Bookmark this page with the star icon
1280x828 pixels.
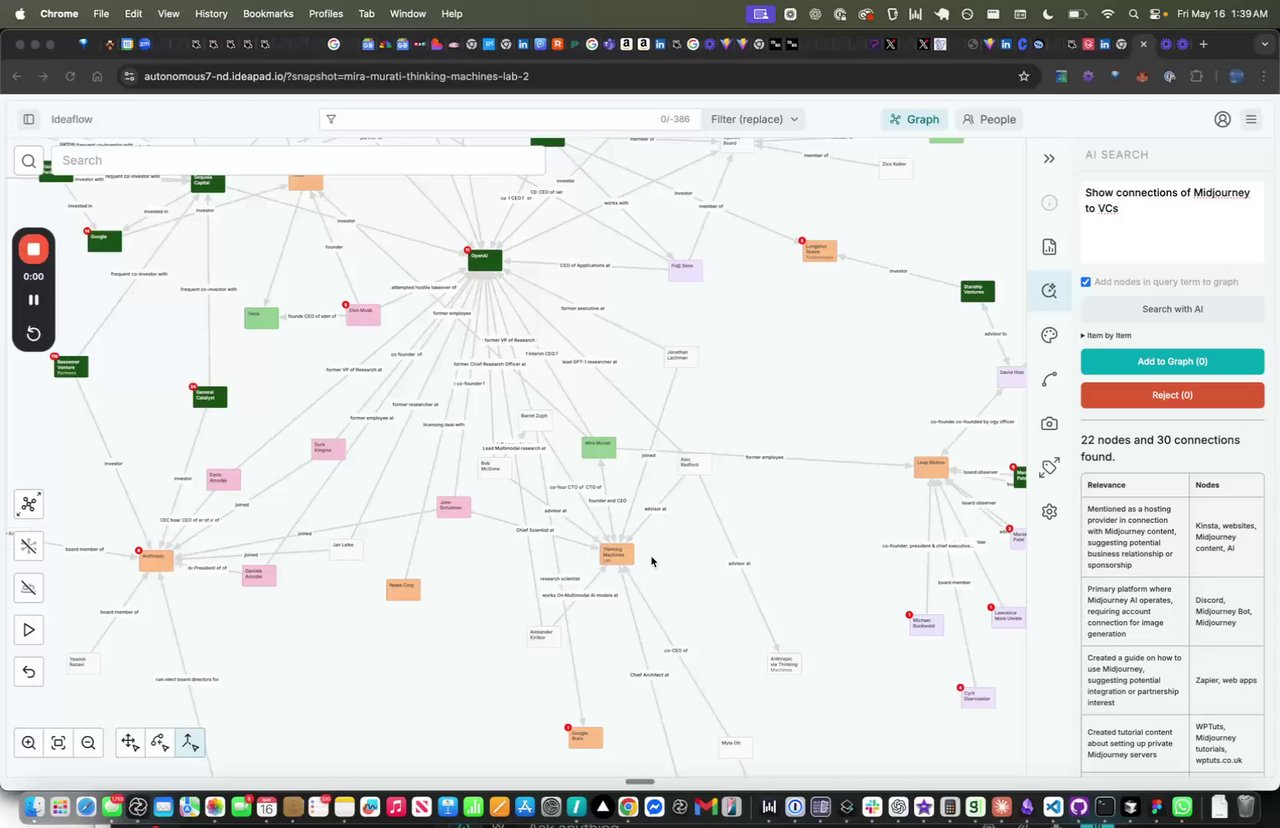(1024, 76)
